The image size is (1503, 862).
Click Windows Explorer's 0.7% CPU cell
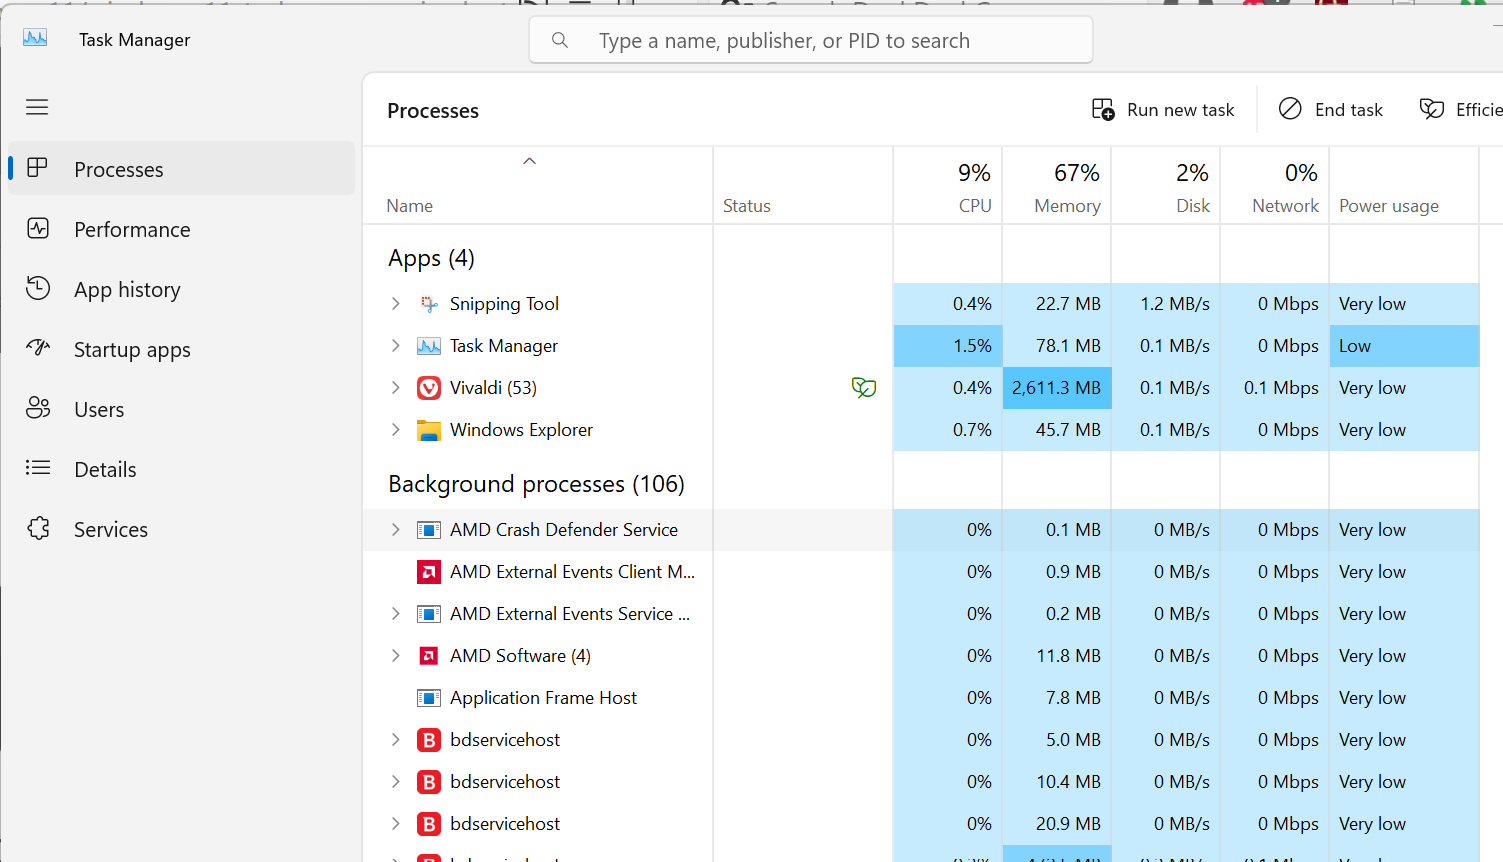[x=948, y=430]
